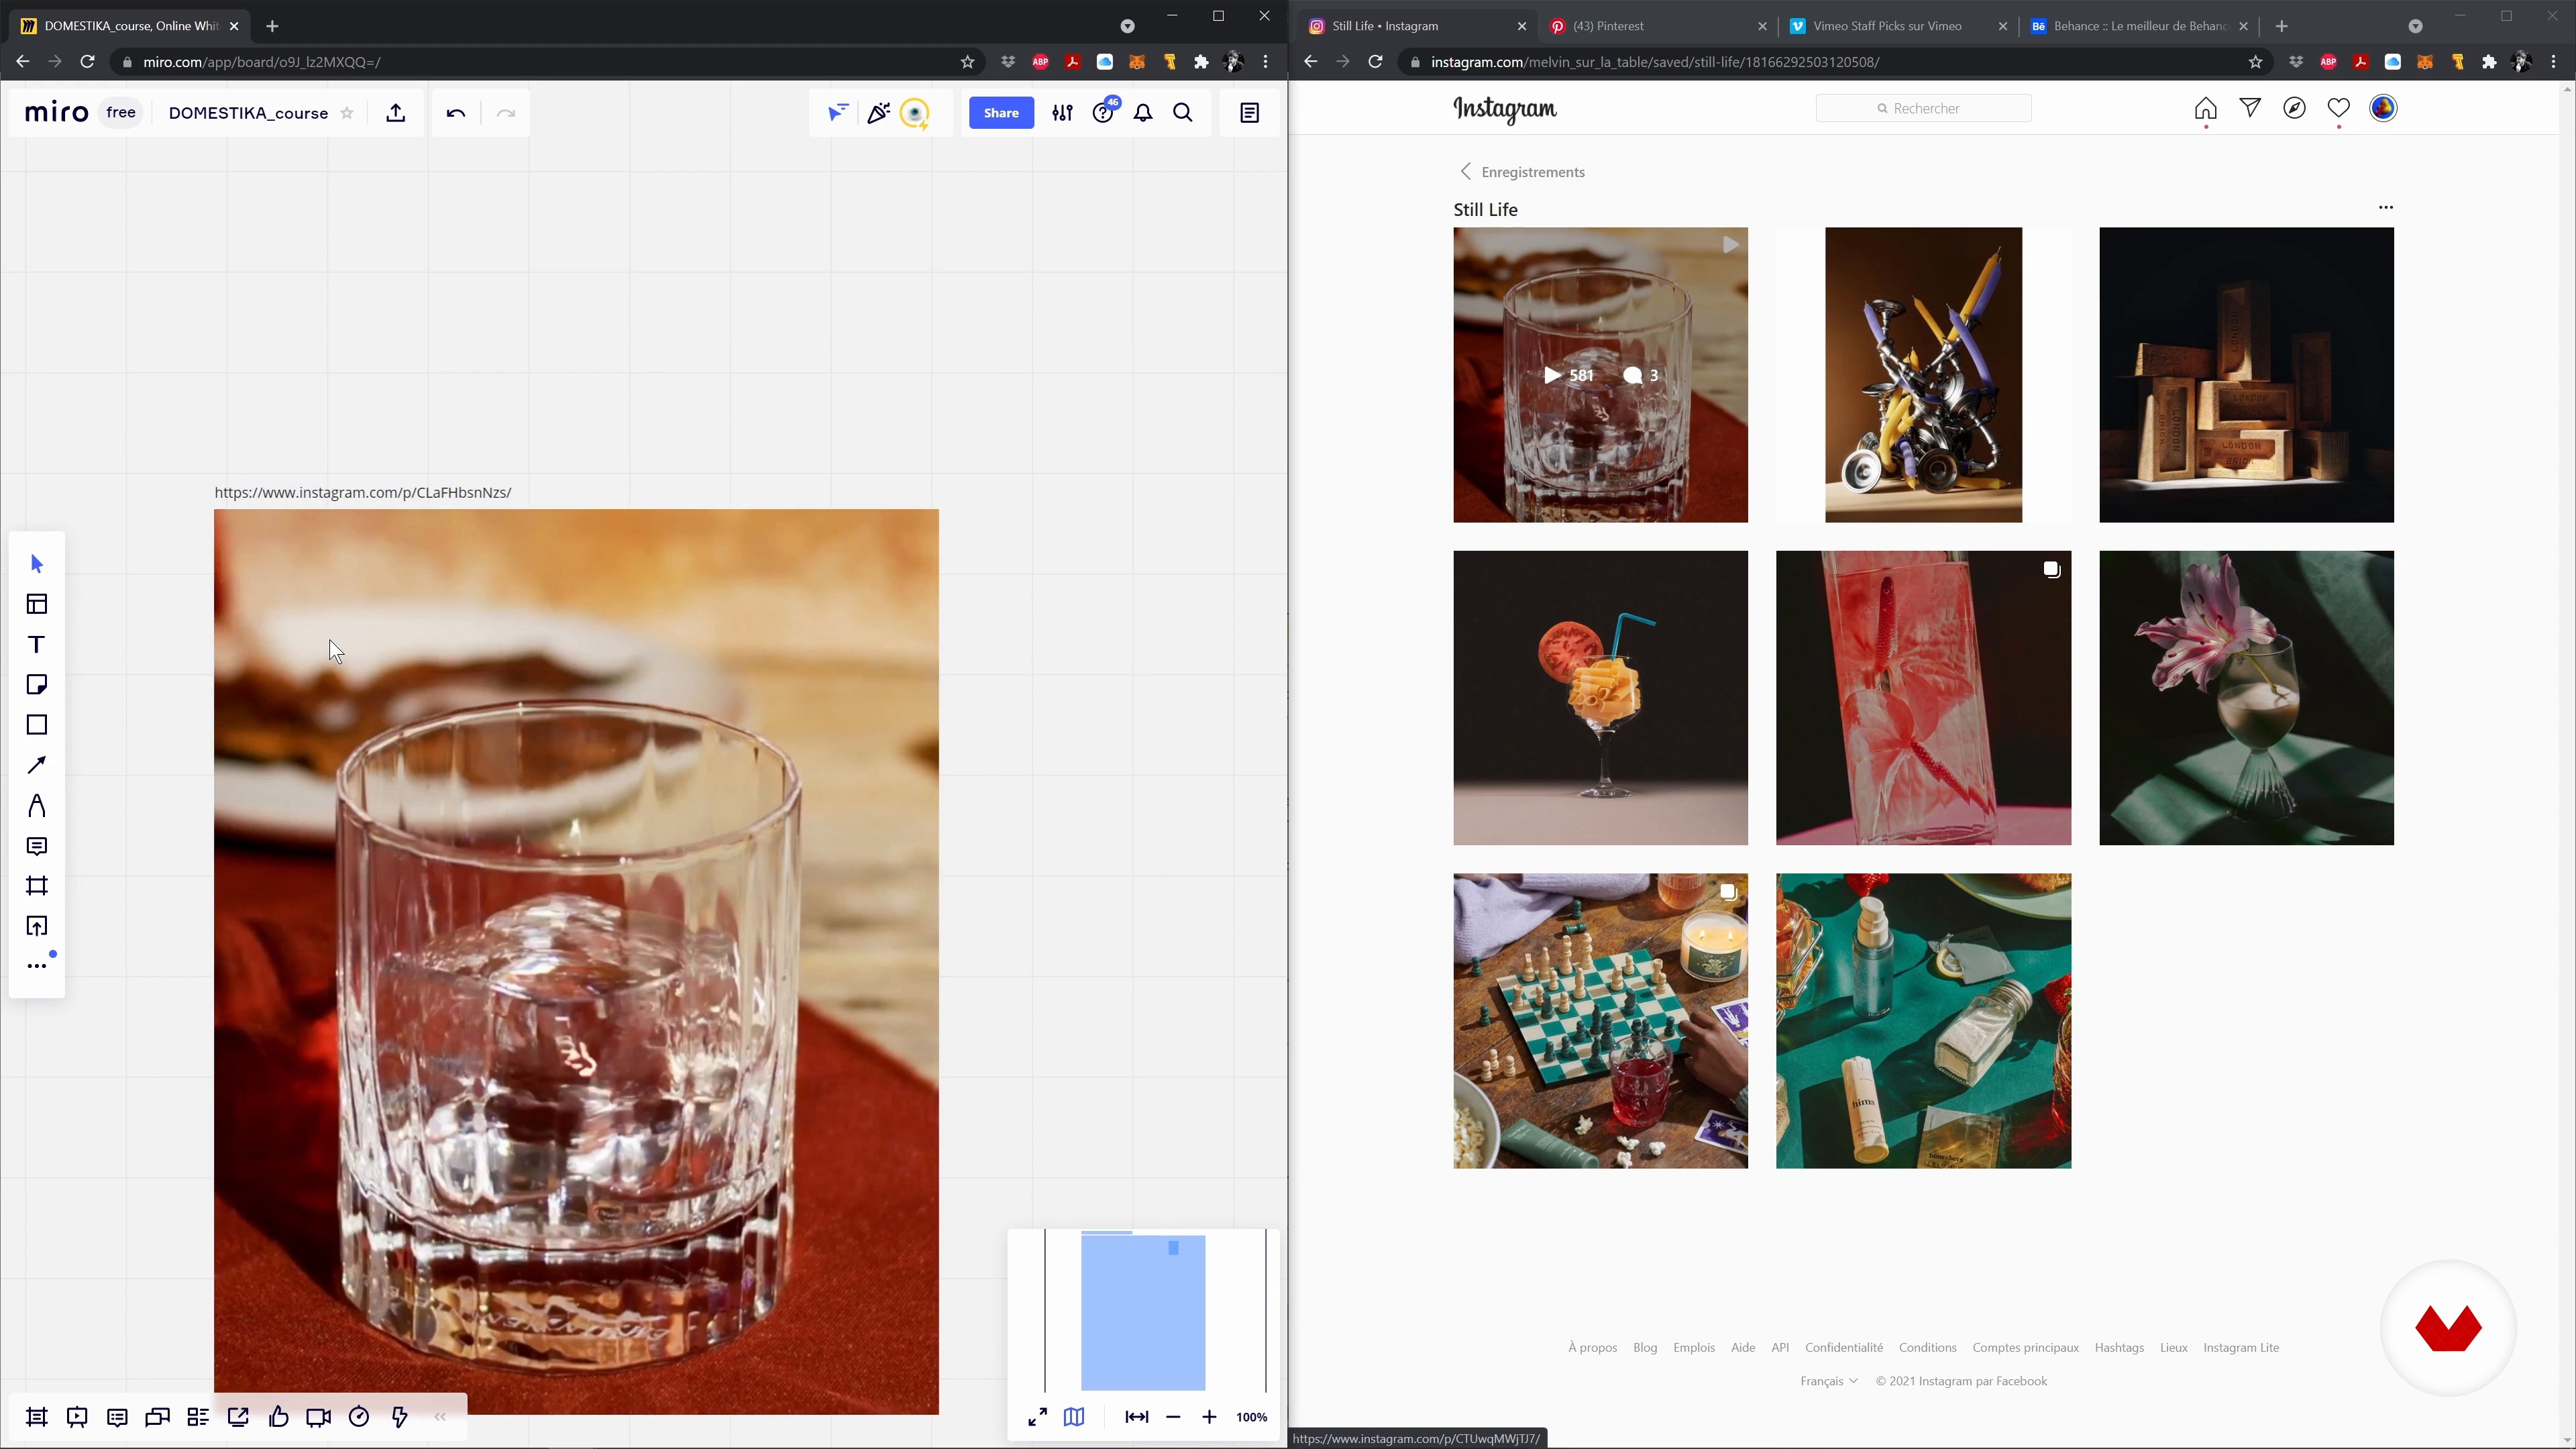Click the blue Share button

(x=1001, y=113)
